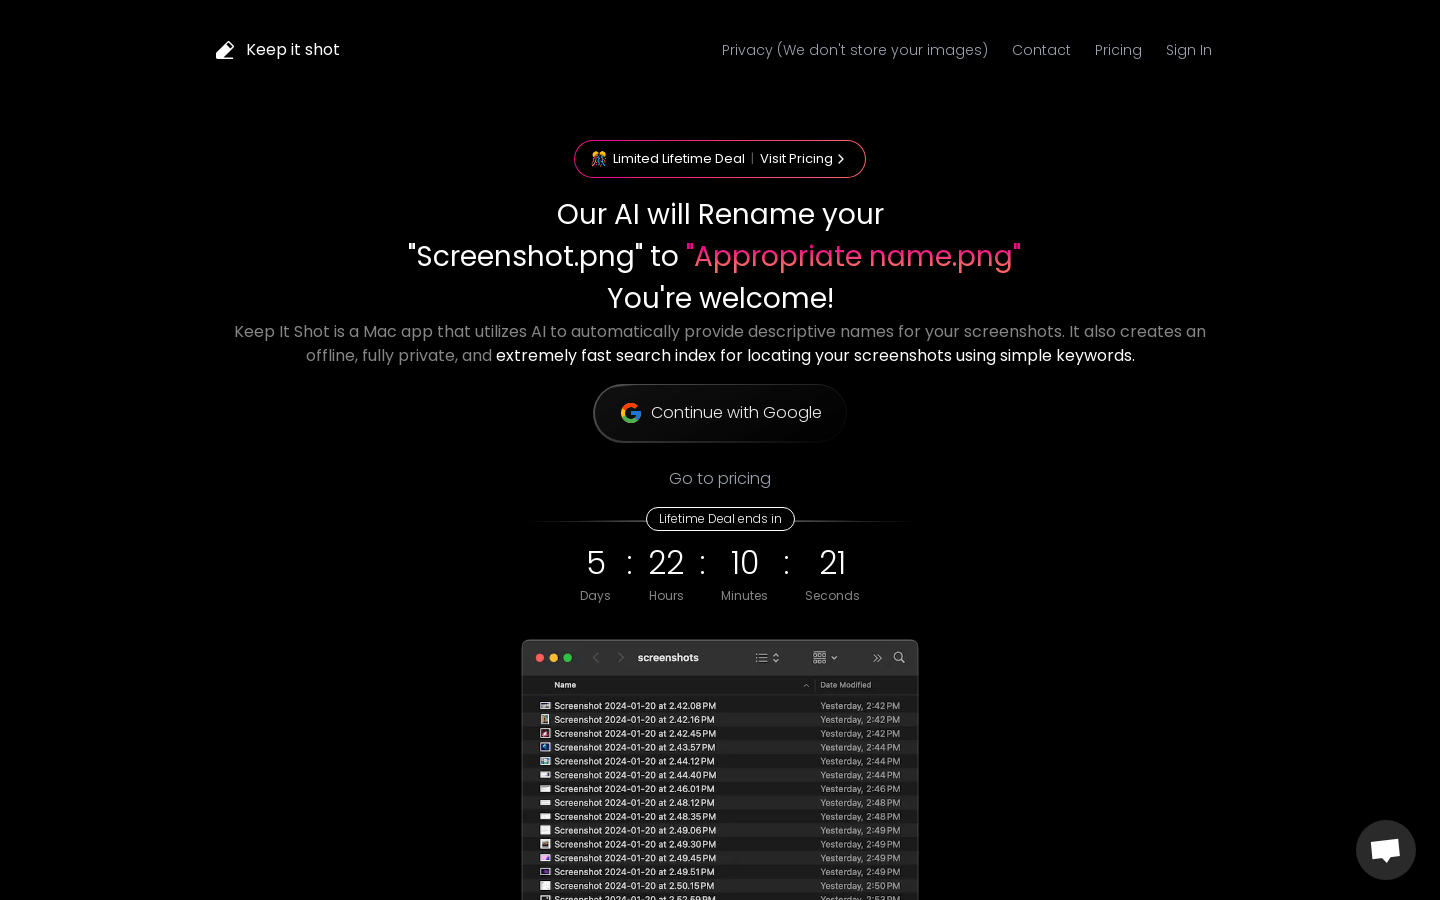Open the Privacy (We don't store your images) link
1440x900 pixels.
coord(855,50)
